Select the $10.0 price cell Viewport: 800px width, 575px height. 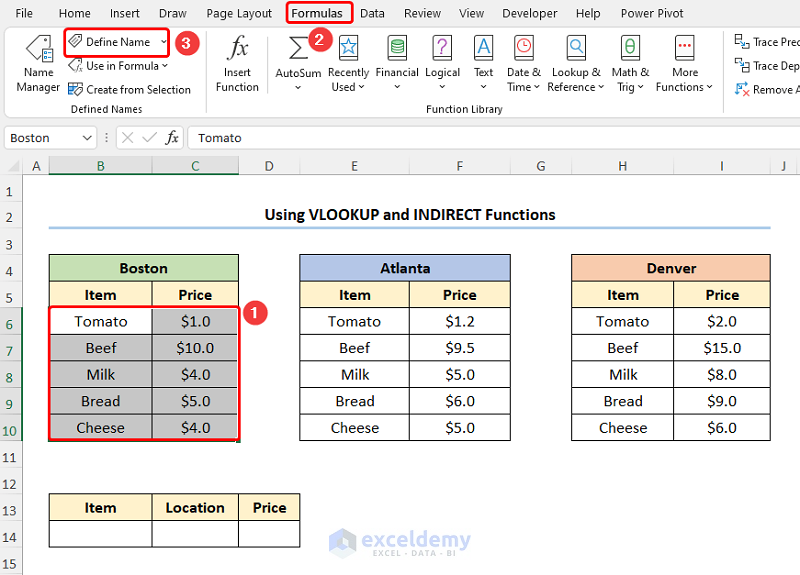[195, 348]
